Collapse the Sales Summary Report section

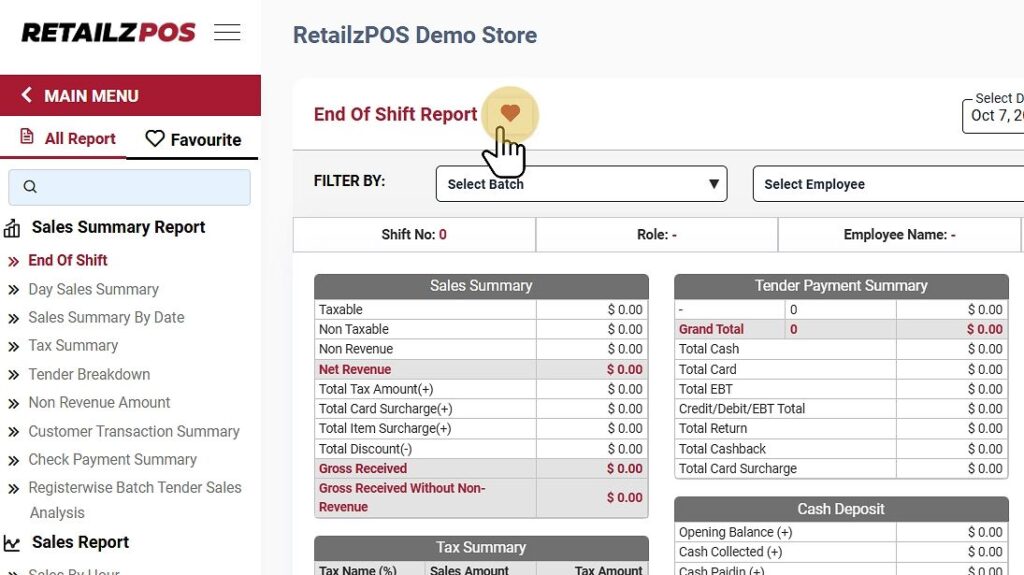pos(118,227)
